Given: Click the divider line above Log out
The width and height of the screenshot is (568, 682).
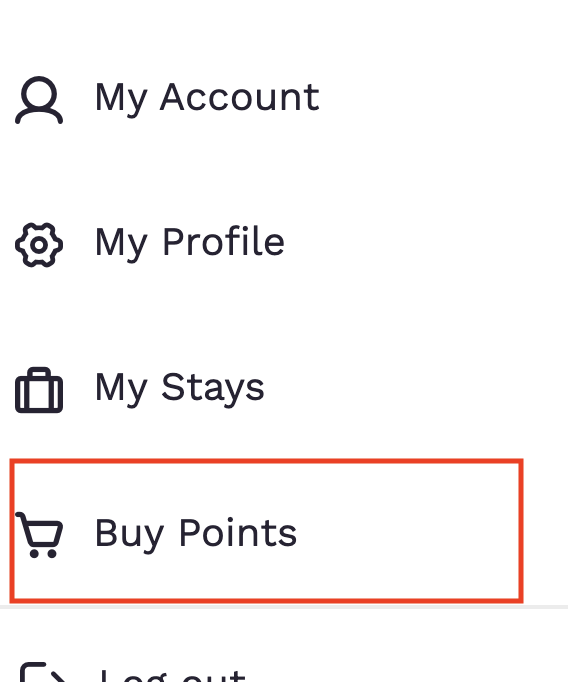Looking at the screenshot, I should 284,607.
